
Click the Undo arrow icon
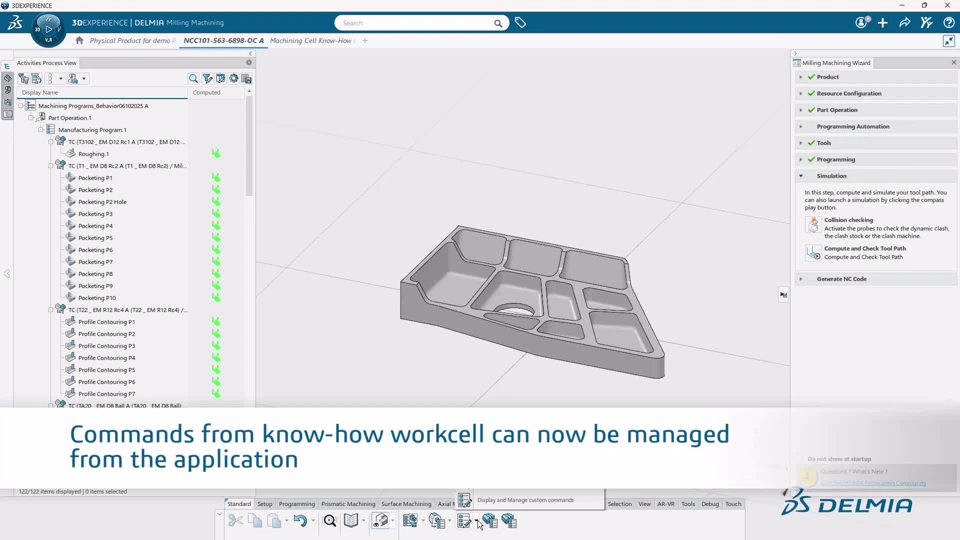[300, 521]
